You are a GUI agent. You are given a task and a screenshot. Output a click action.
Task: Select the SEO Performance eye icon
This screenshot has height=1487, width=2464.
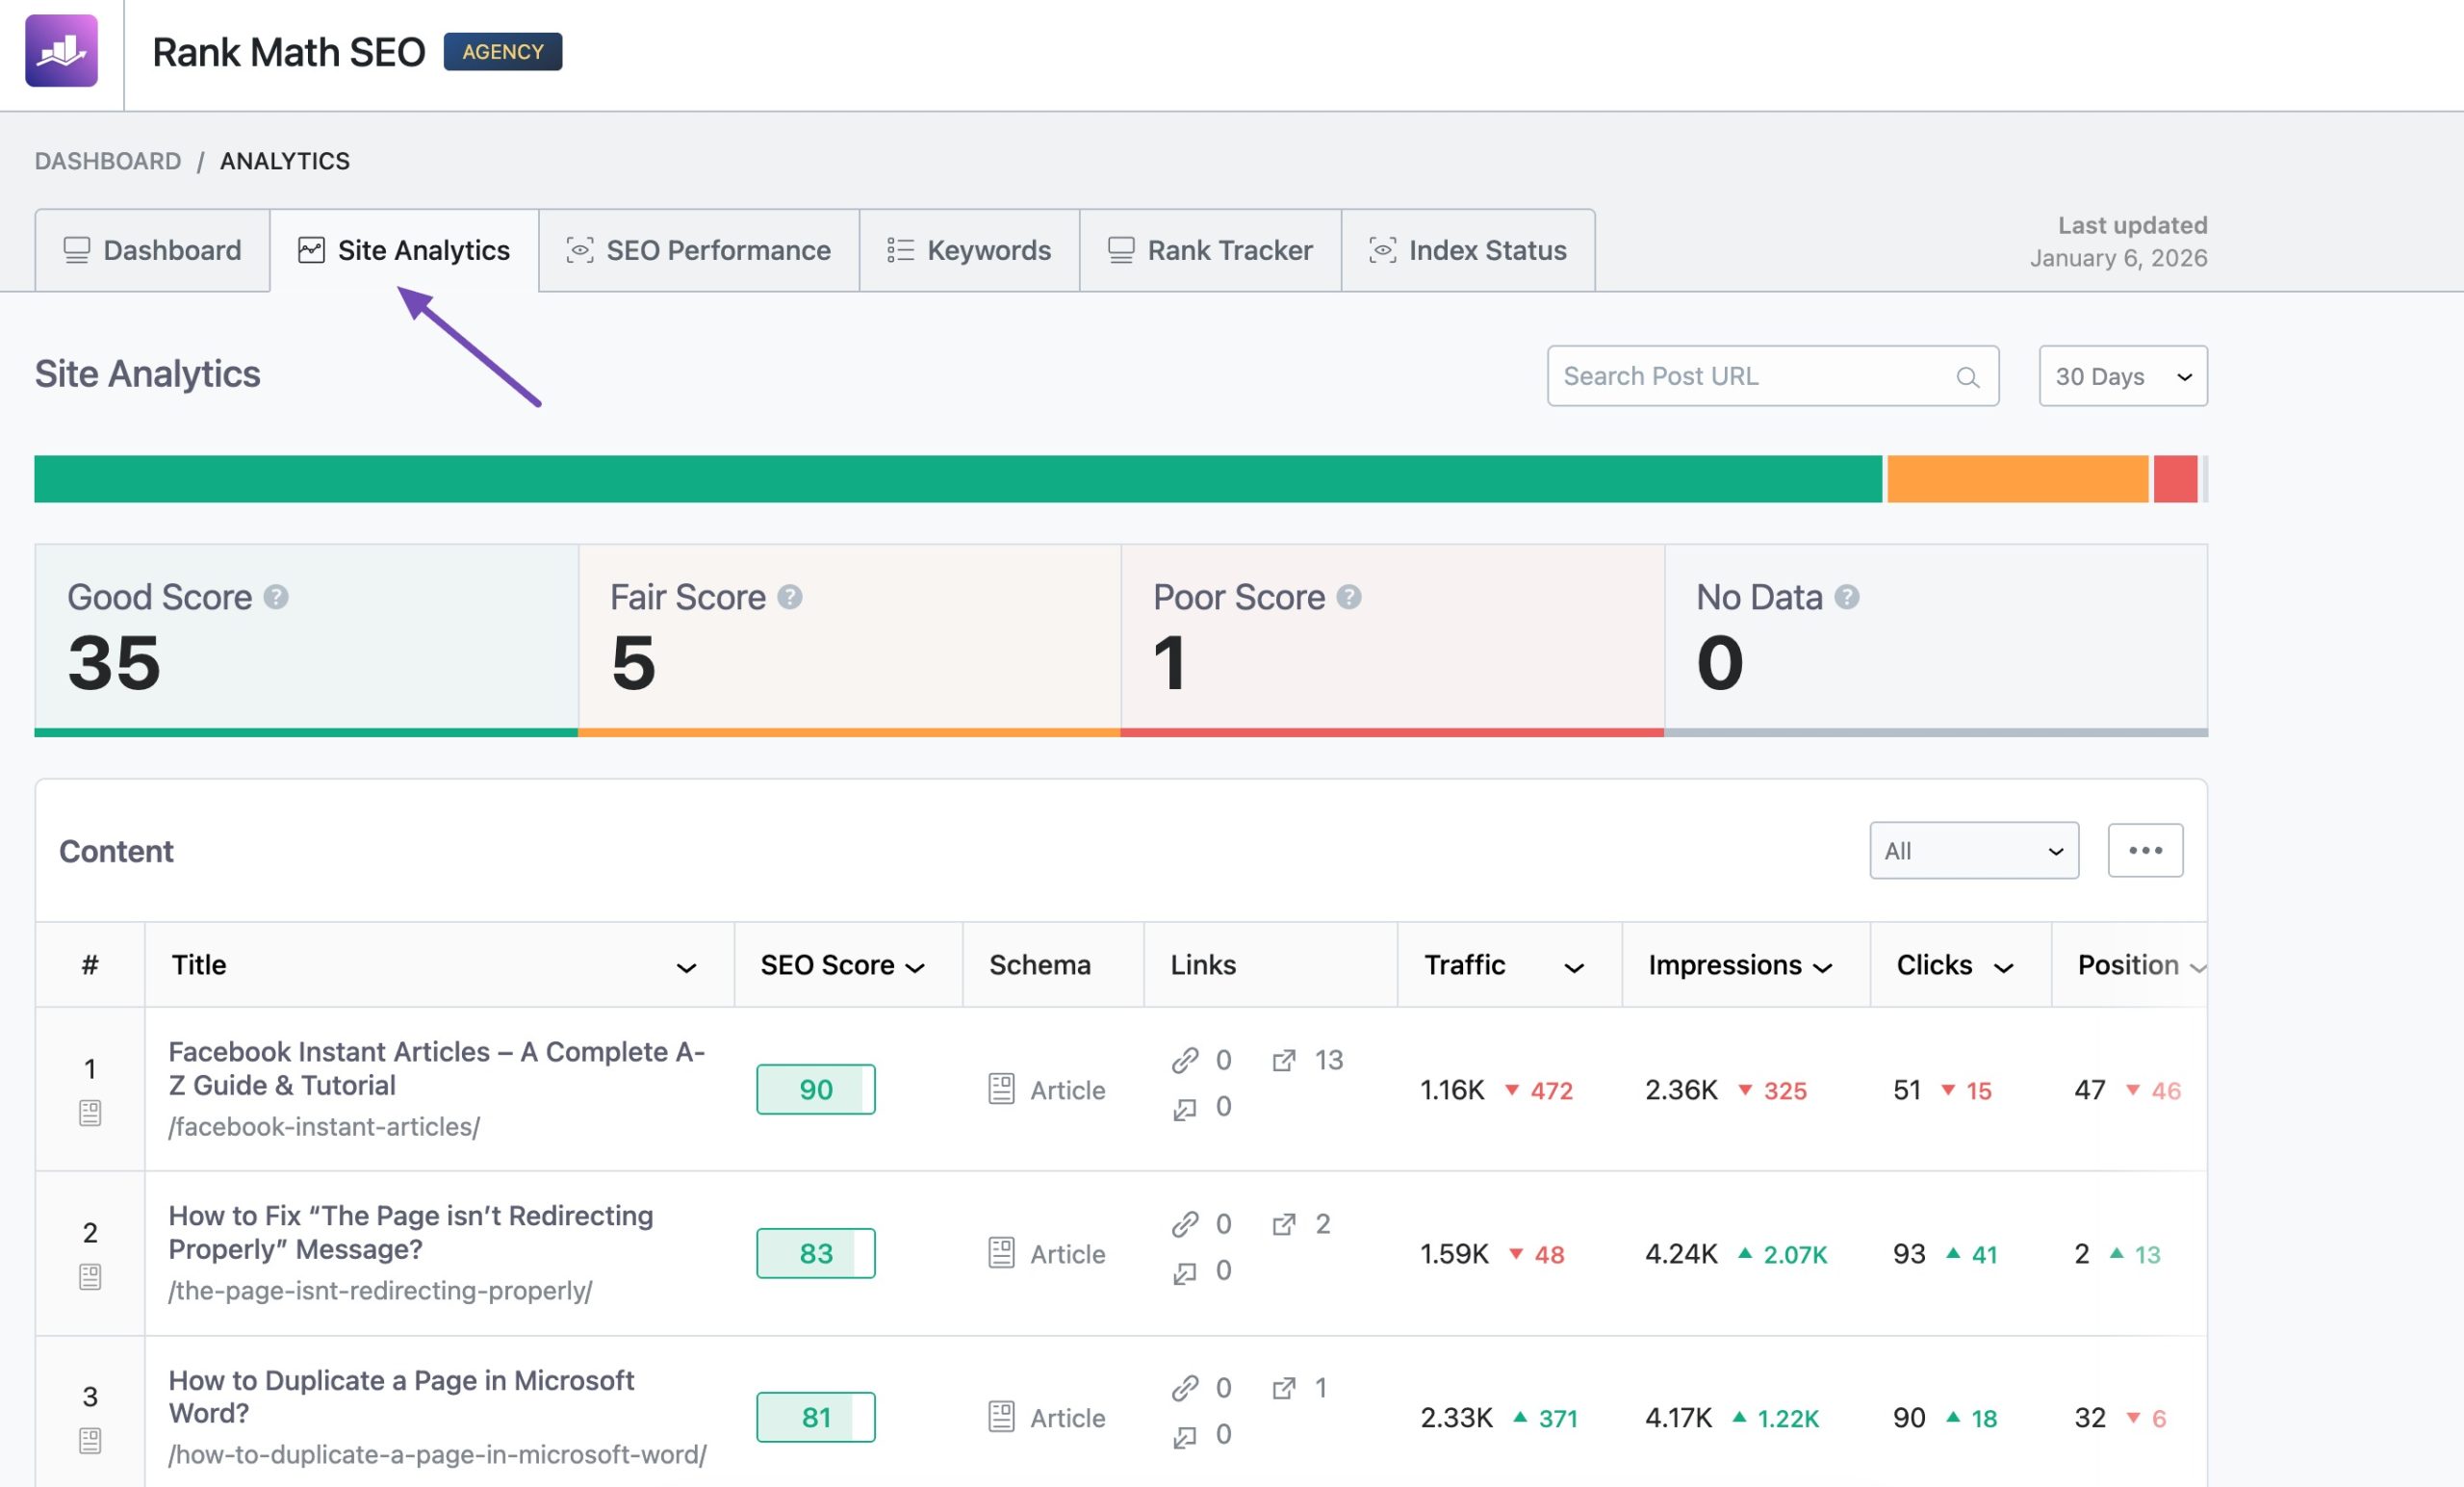pyautogui.click(x=581, y=251)
